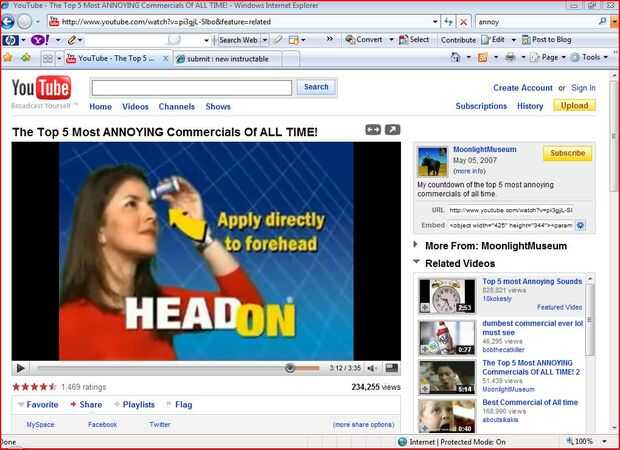Open video in pop-out window icon

[x=393, y=130]
